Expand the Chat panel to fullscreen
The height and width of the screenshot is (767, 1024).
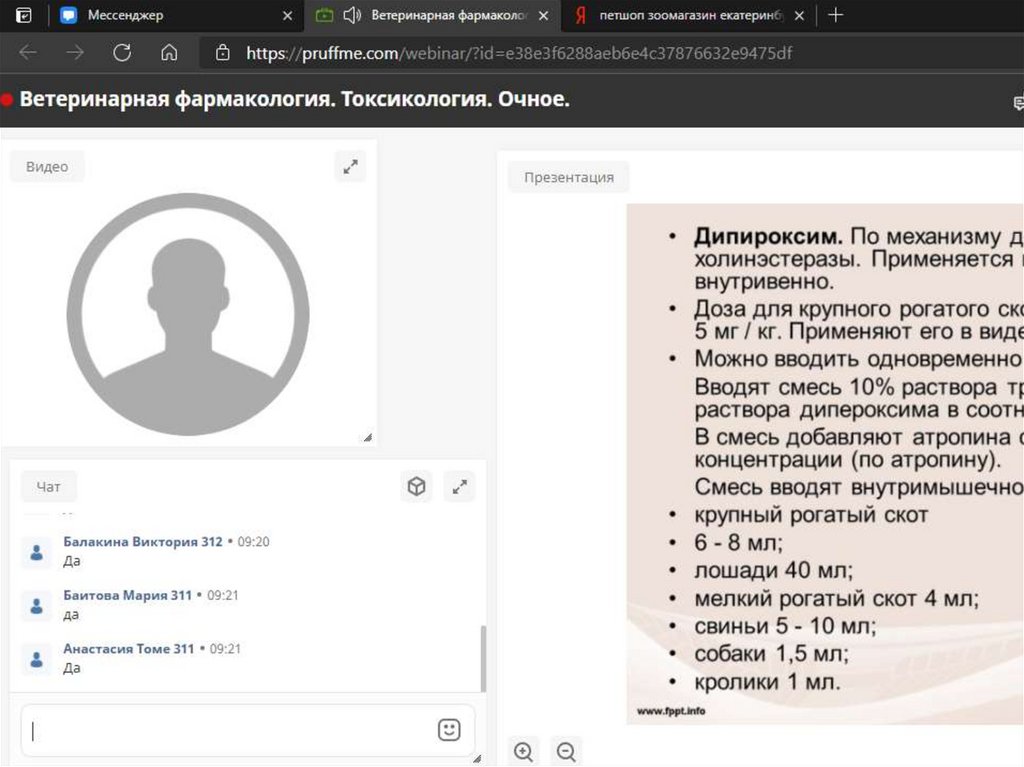point(459,487)
